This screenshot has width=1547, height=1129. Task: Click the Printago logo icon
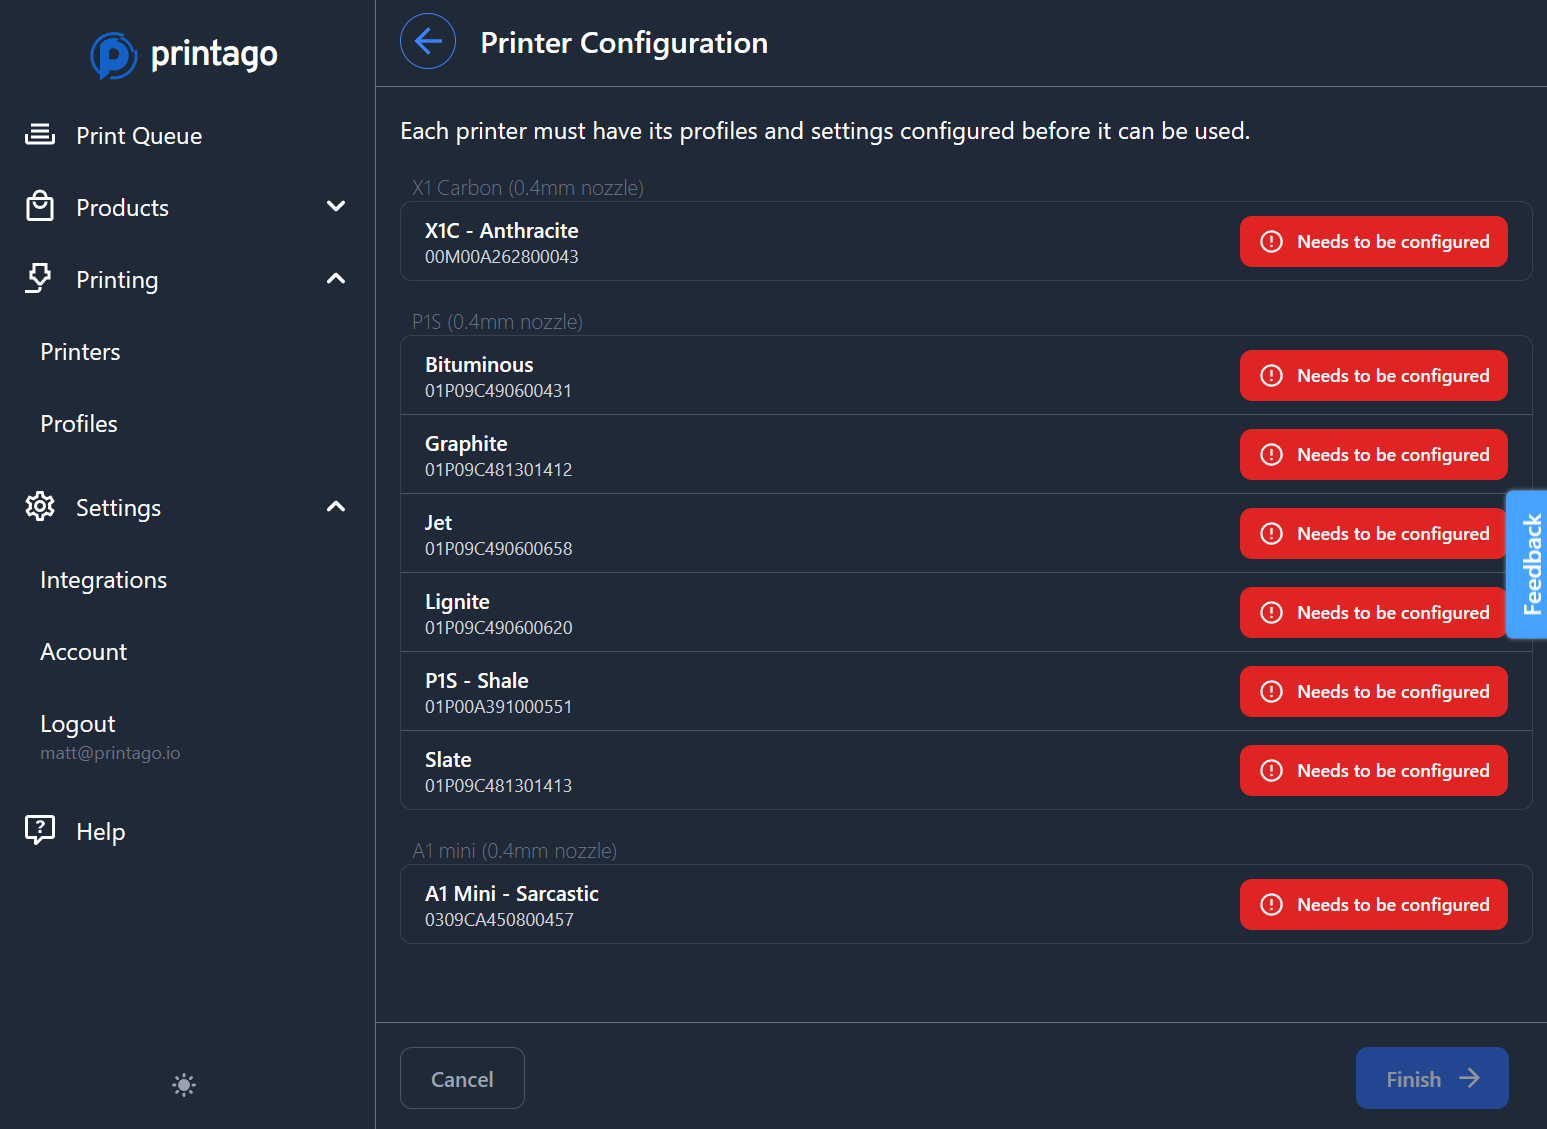114,55
